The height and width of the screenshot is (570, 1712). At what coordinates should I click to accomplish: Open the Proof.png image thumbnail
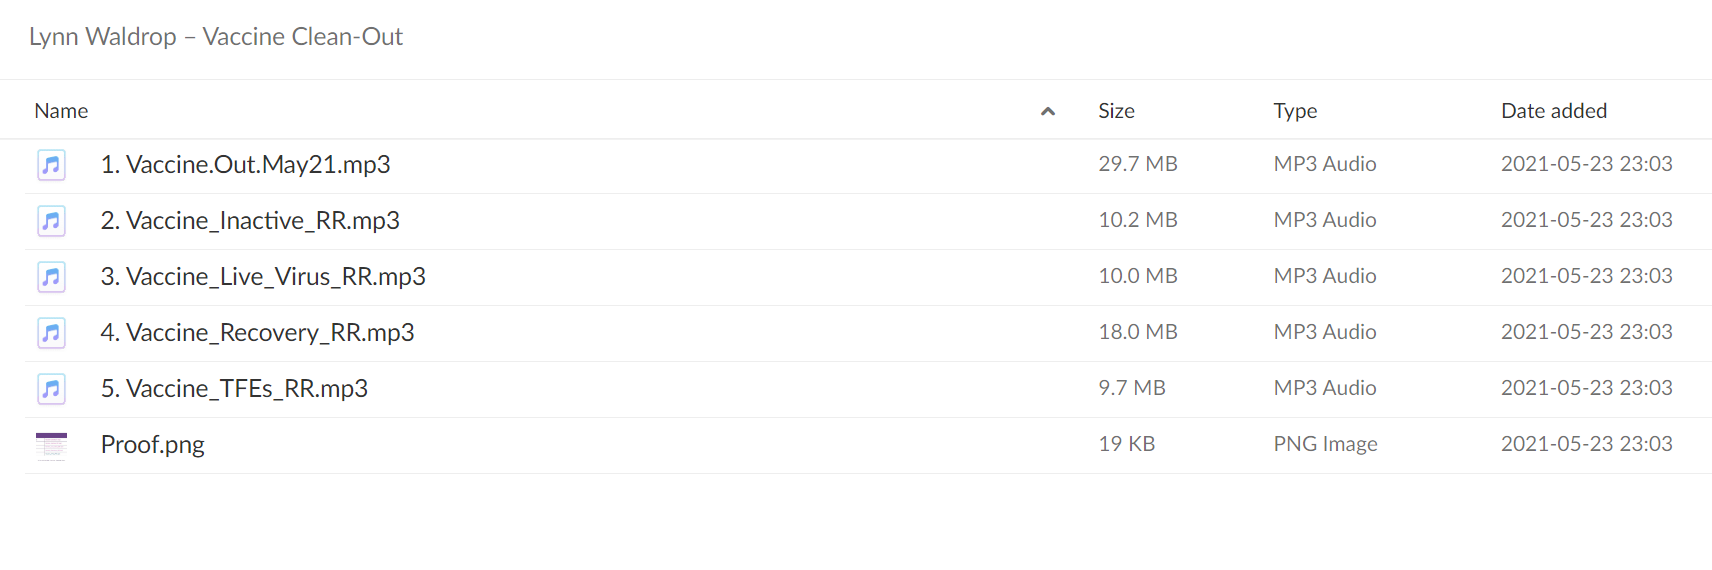51,445
